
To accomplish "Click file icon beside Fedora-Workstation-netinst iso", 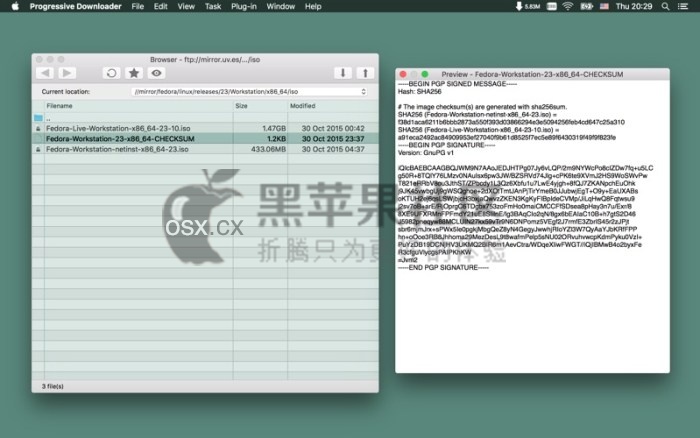I will pos(38,150).
